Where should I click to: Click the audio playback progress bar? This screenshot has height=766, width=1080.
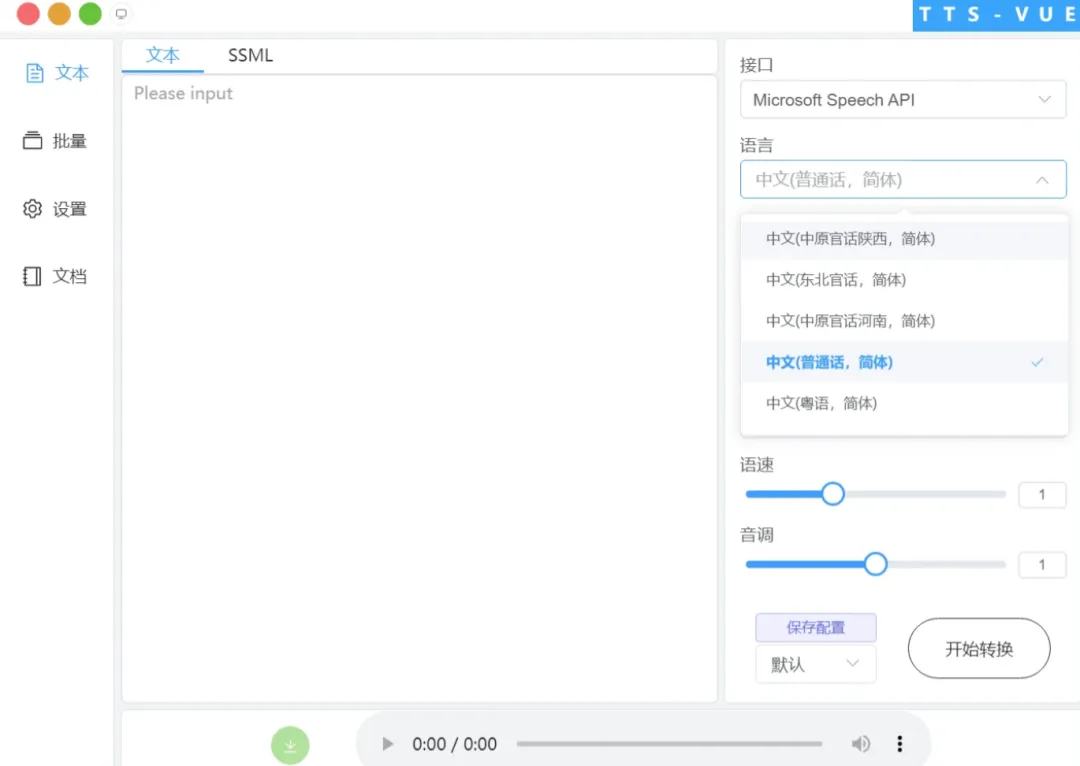669,744
